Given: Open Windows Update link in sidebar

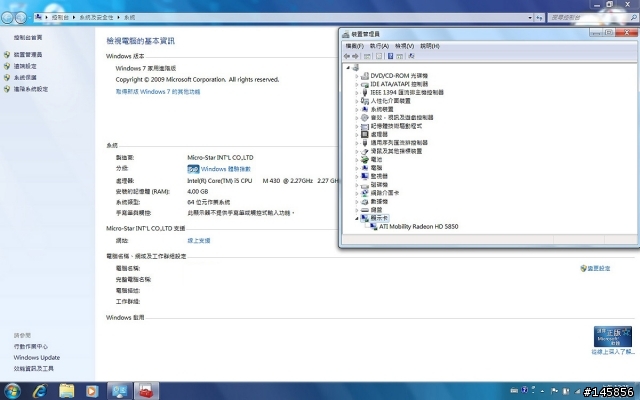Looking at the screenshot, I should pyautogui.click(x=37, y=358).
